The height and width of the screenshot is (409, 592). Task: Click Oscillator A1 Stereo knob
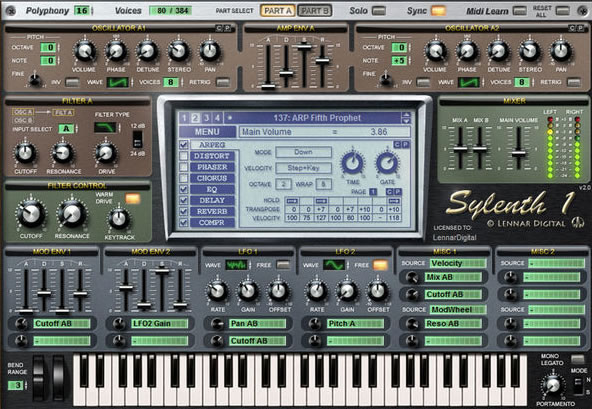coord(179,51)
